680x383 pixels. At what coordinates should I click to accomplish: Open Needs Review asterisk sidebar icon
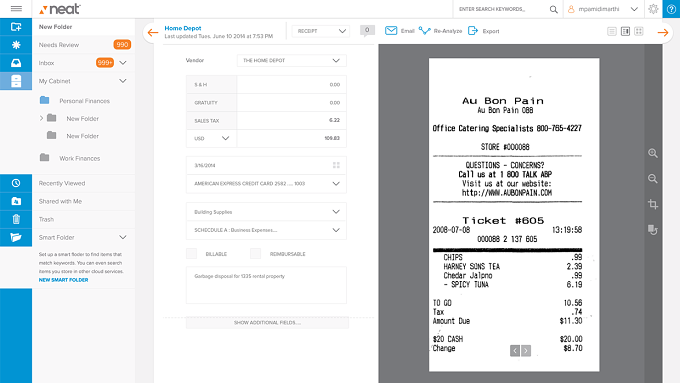coord(16,45)
